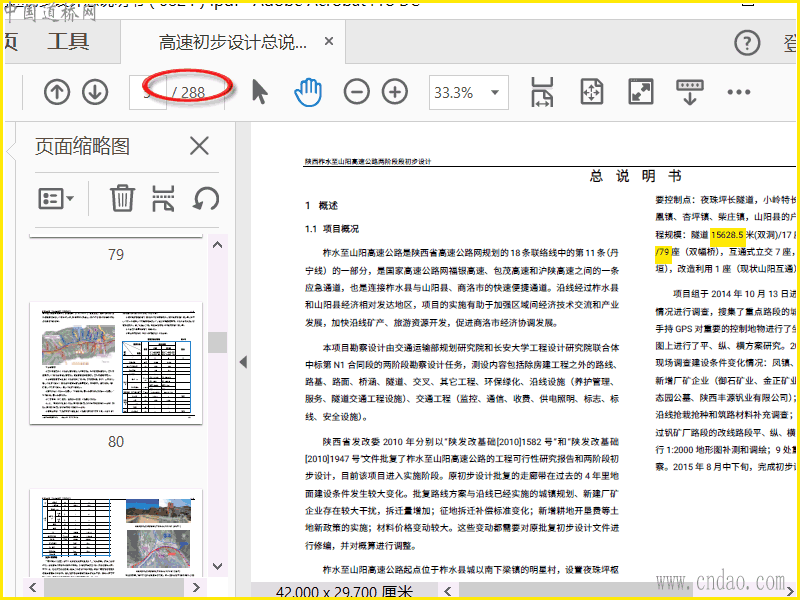Image resolution: width=800 pixels, height=600 pixels.
Task: Click the fit one full page icon
Action: point(591,92)
